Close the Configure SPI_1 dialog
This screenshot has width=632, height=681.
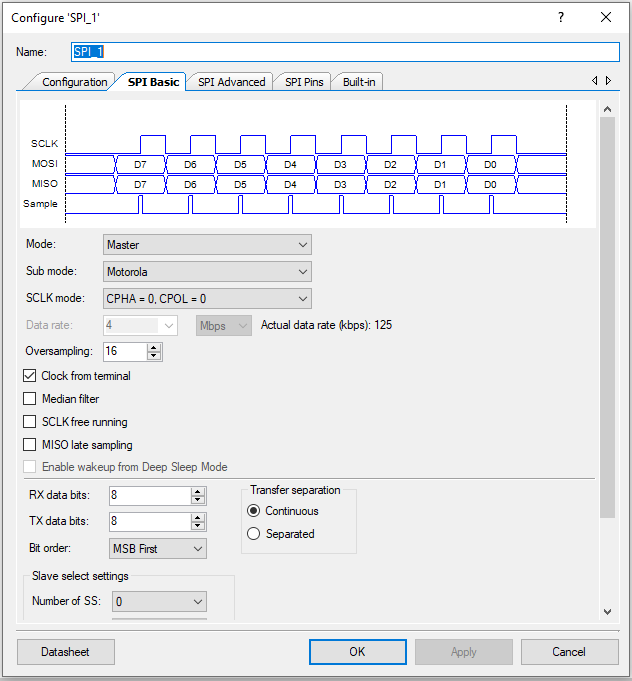pos(606,17)
